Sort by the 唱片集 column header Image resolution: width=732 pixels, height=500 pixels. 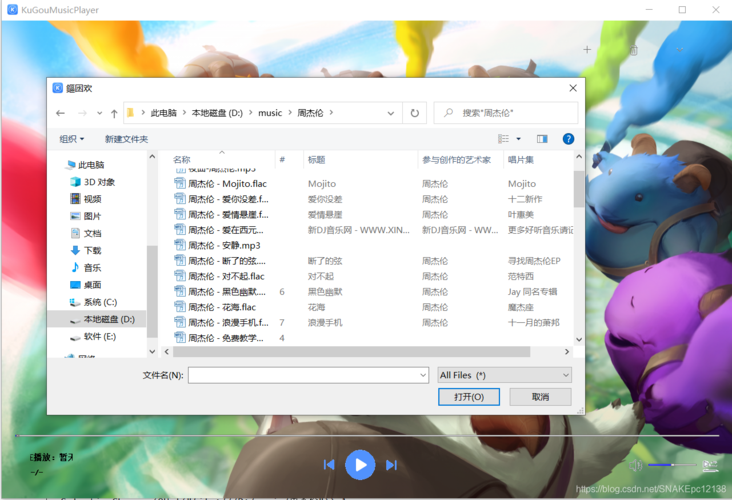[521, 160]
